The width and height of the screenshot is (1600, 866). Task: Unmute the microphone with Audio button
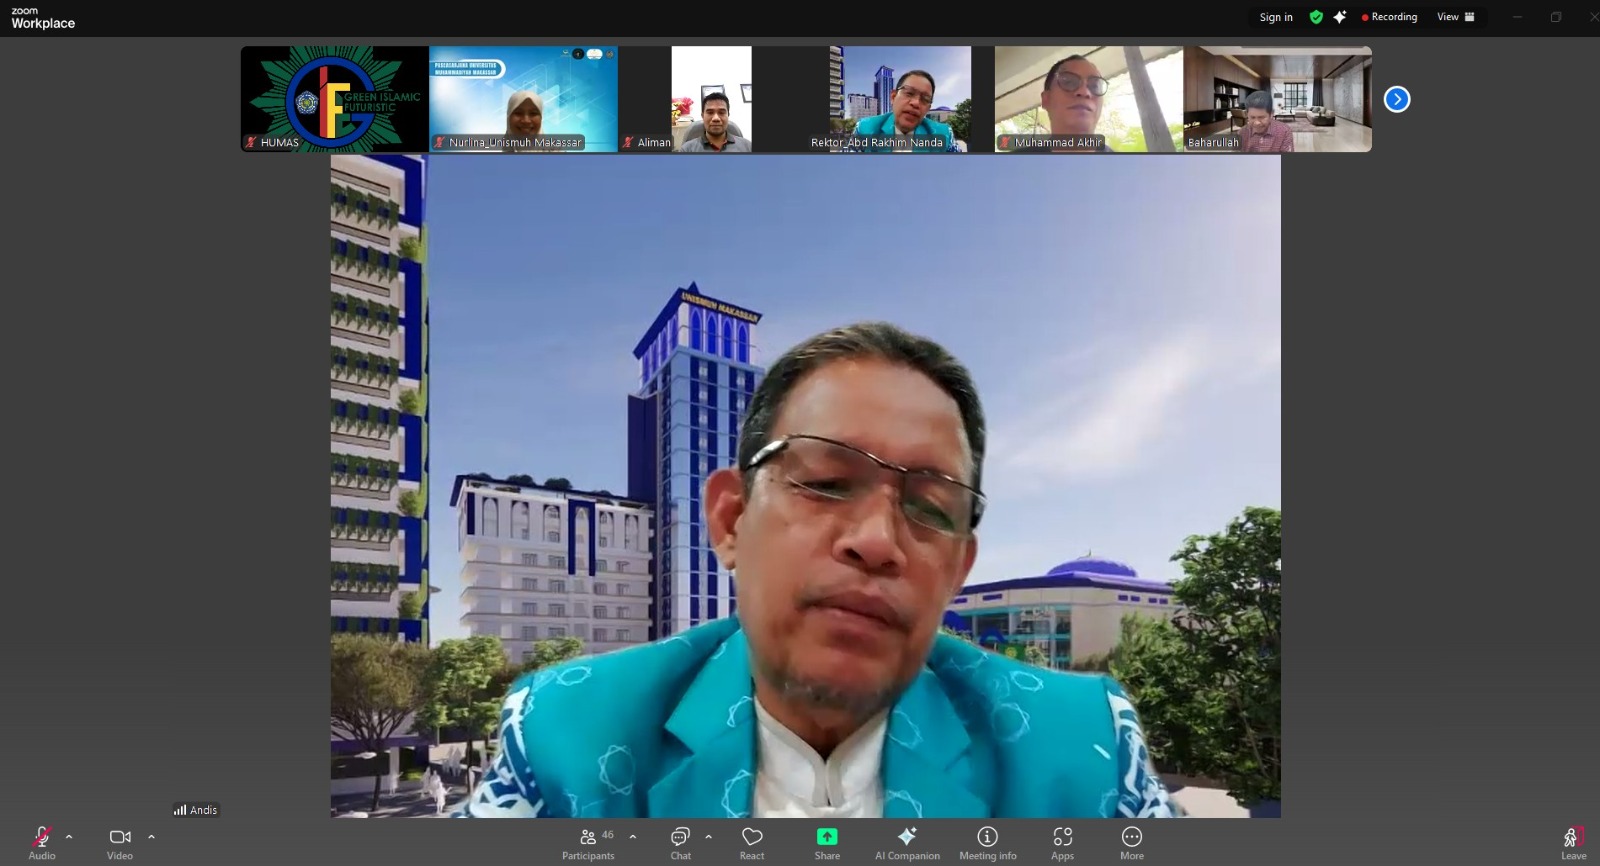click(42, 843)
